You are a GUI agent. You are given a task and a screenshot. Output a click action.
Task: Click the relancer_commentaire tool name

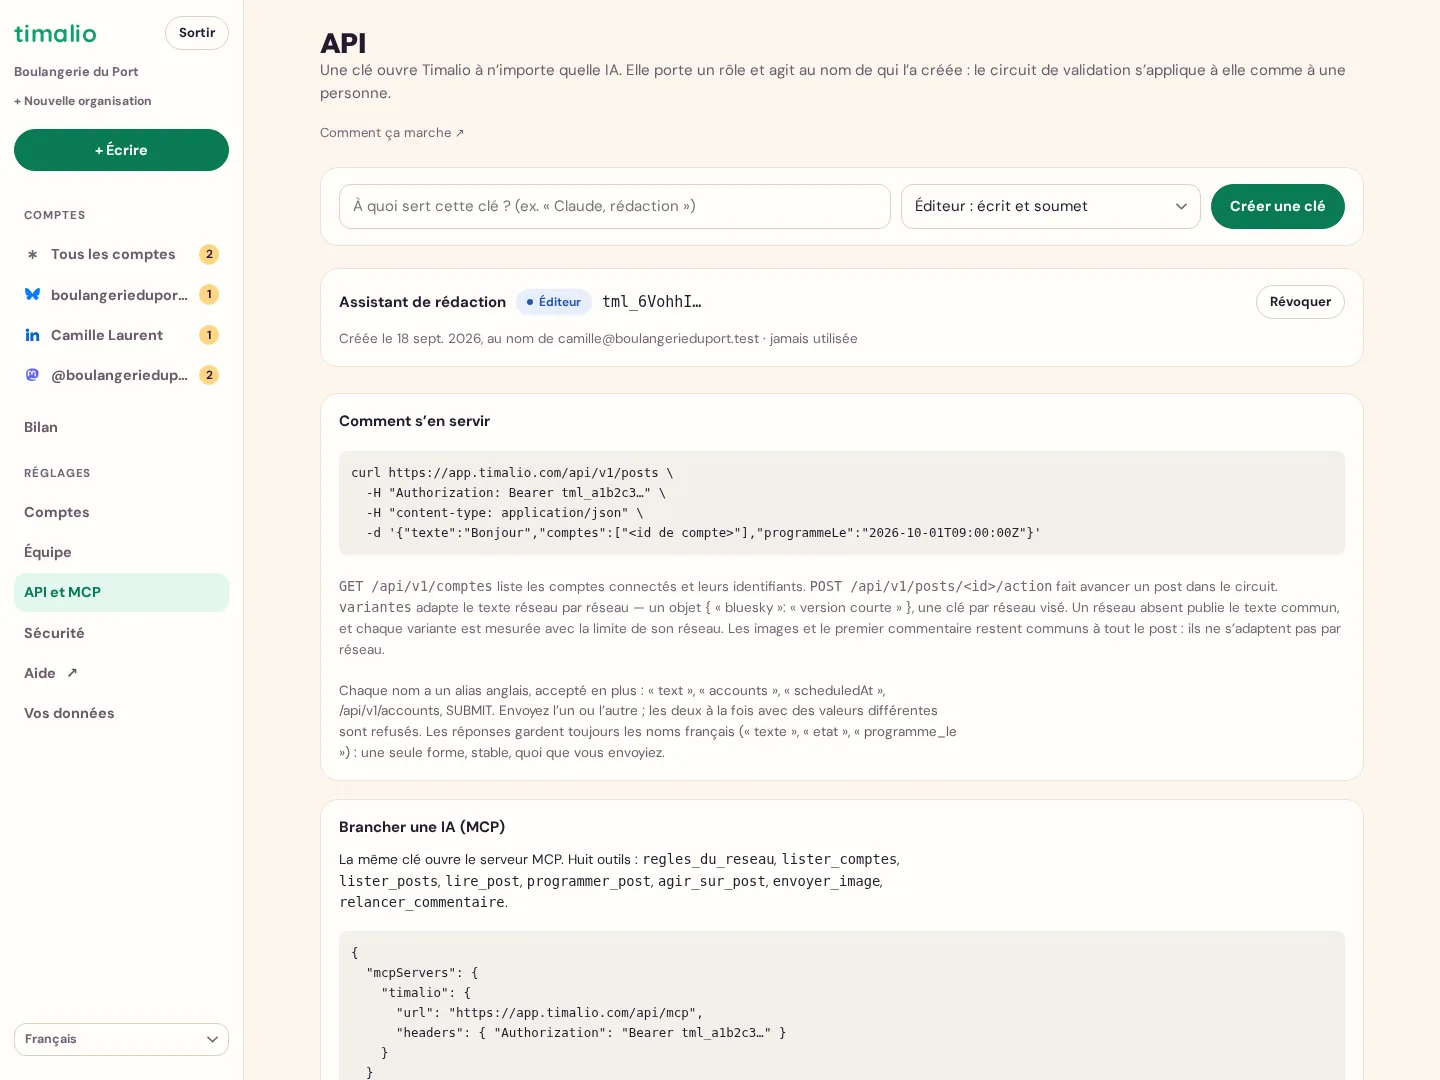[x=422, y=902]
